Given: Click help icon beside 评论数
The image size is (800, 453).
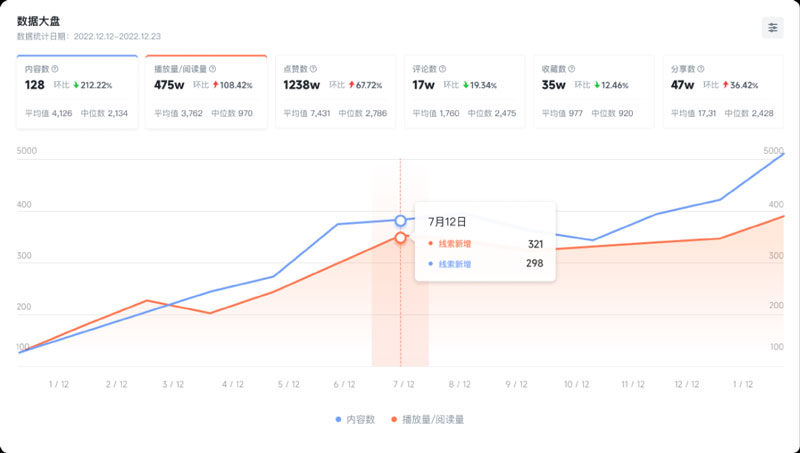Looking at the screenshot, I should tap(443, 69).
